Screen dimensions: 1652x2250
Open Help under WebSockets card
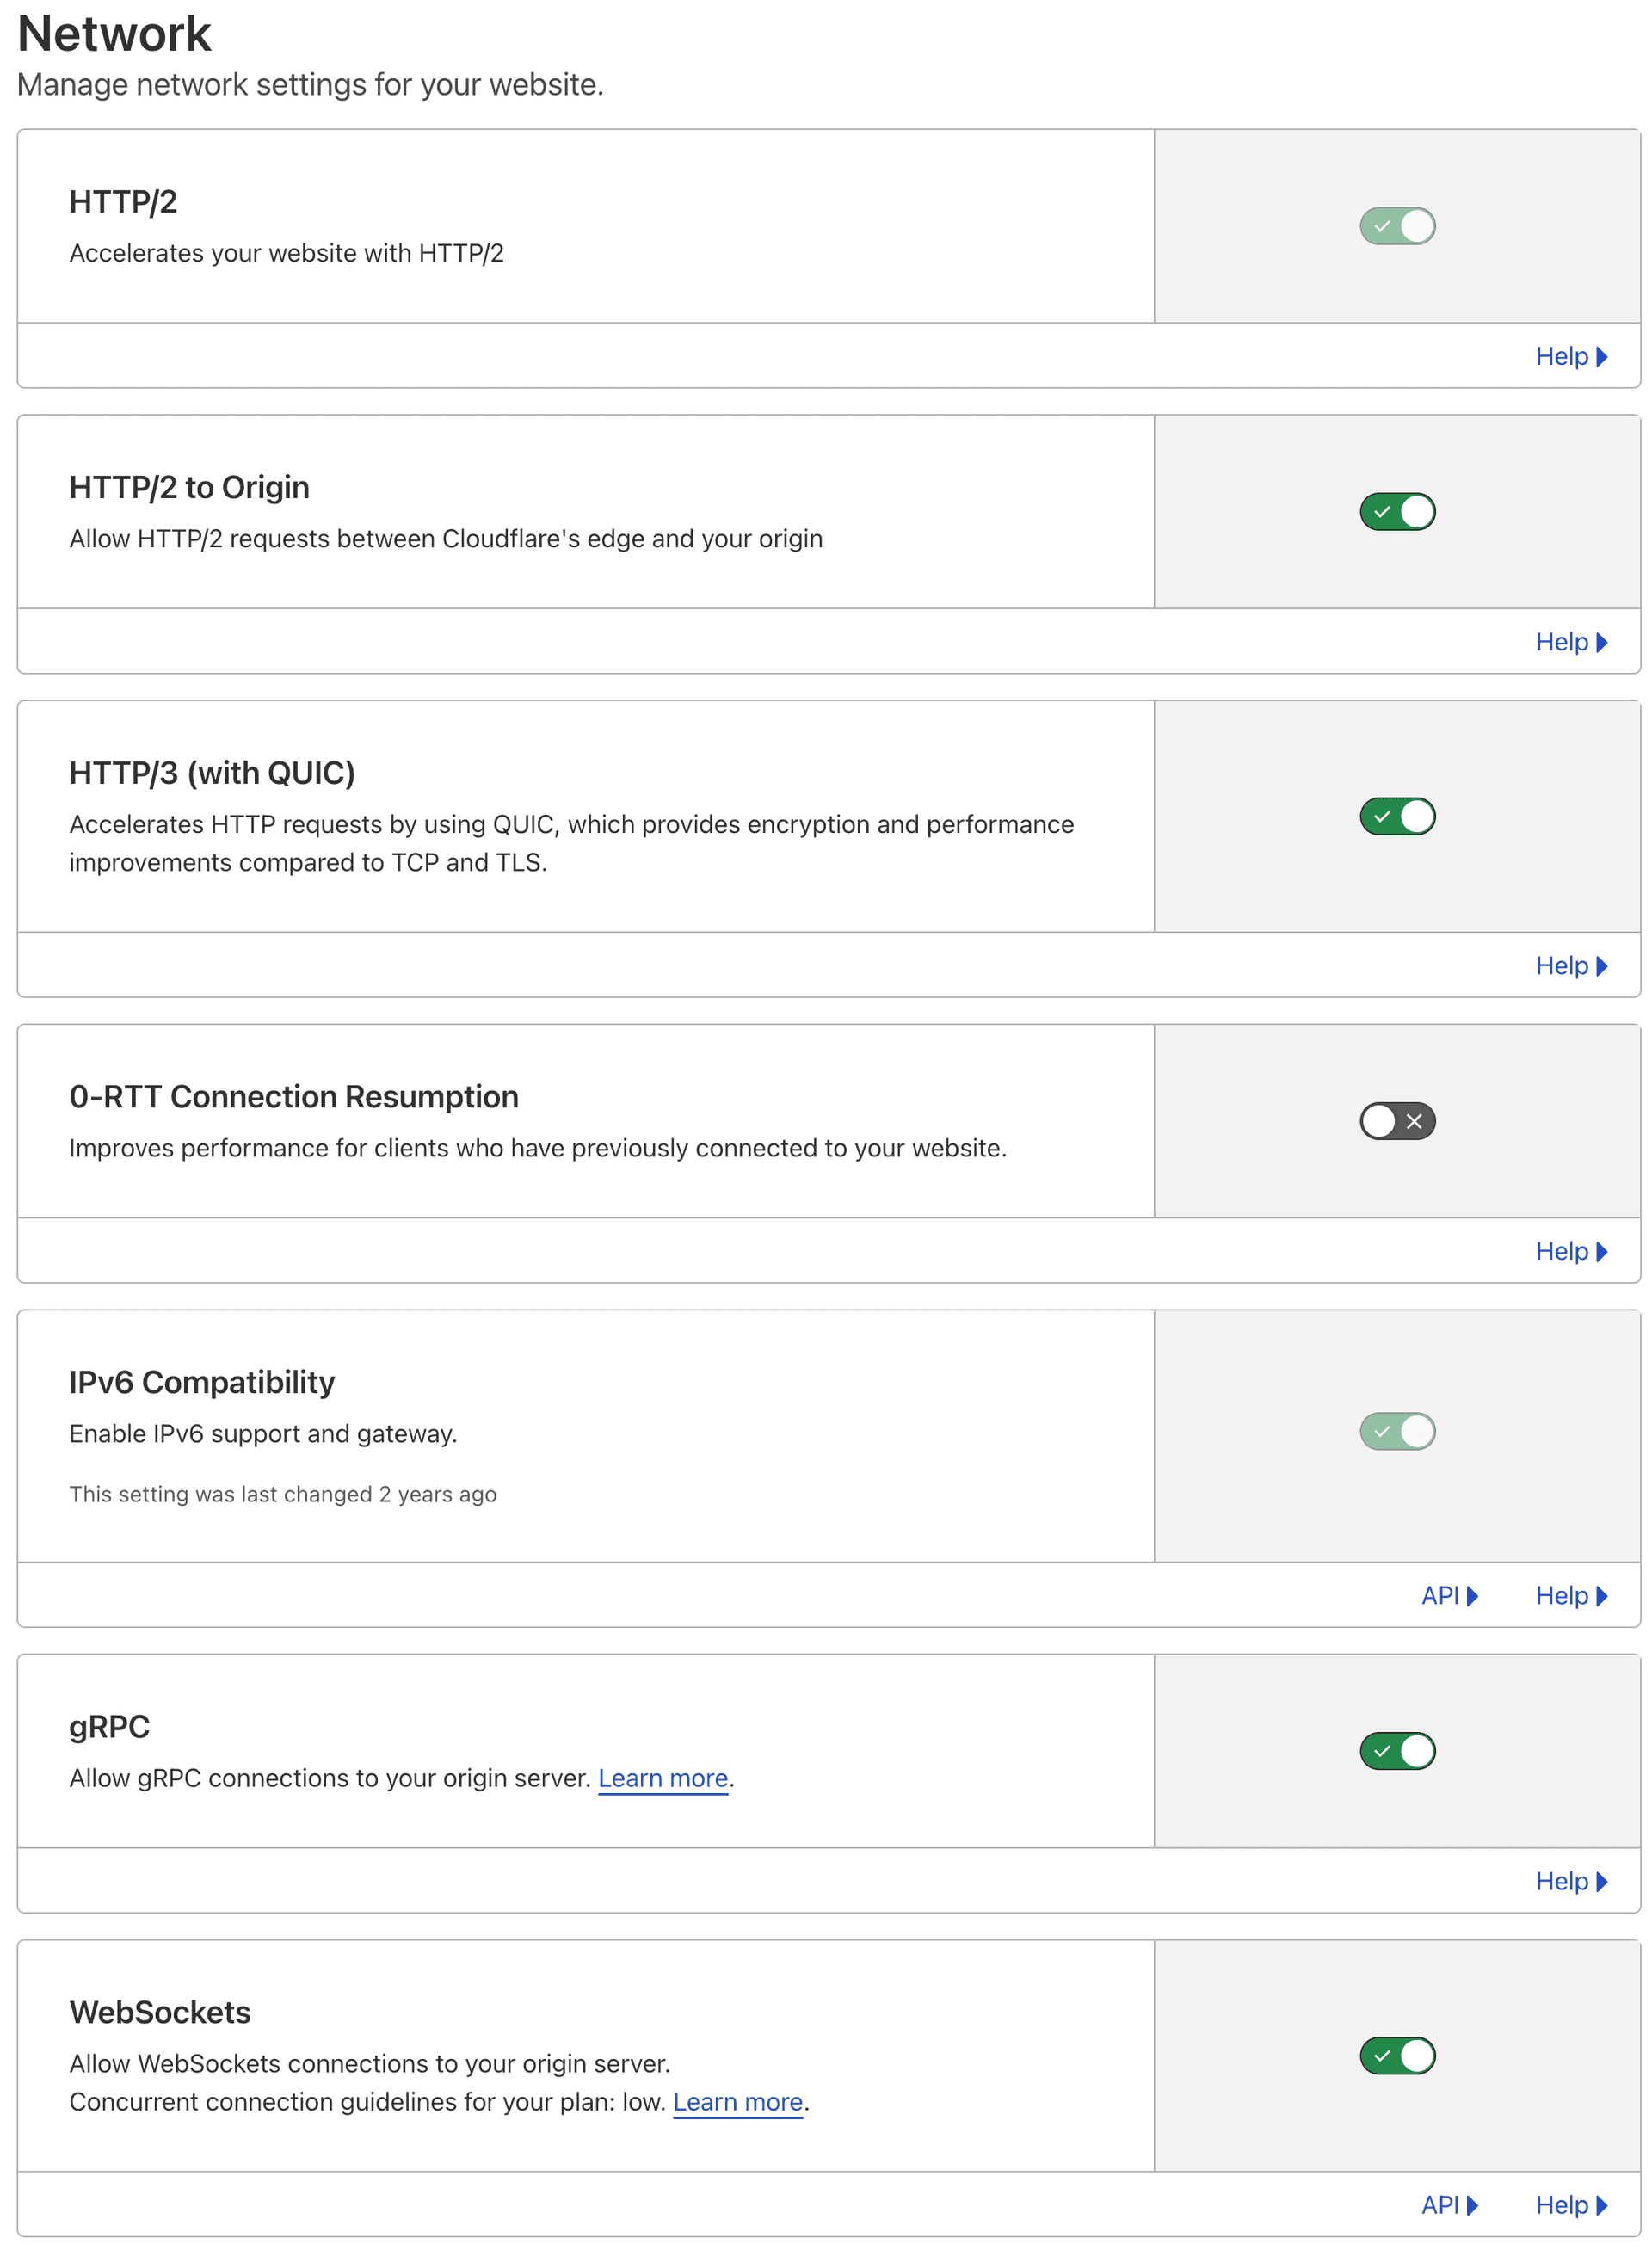[x=1570, y=2205]
